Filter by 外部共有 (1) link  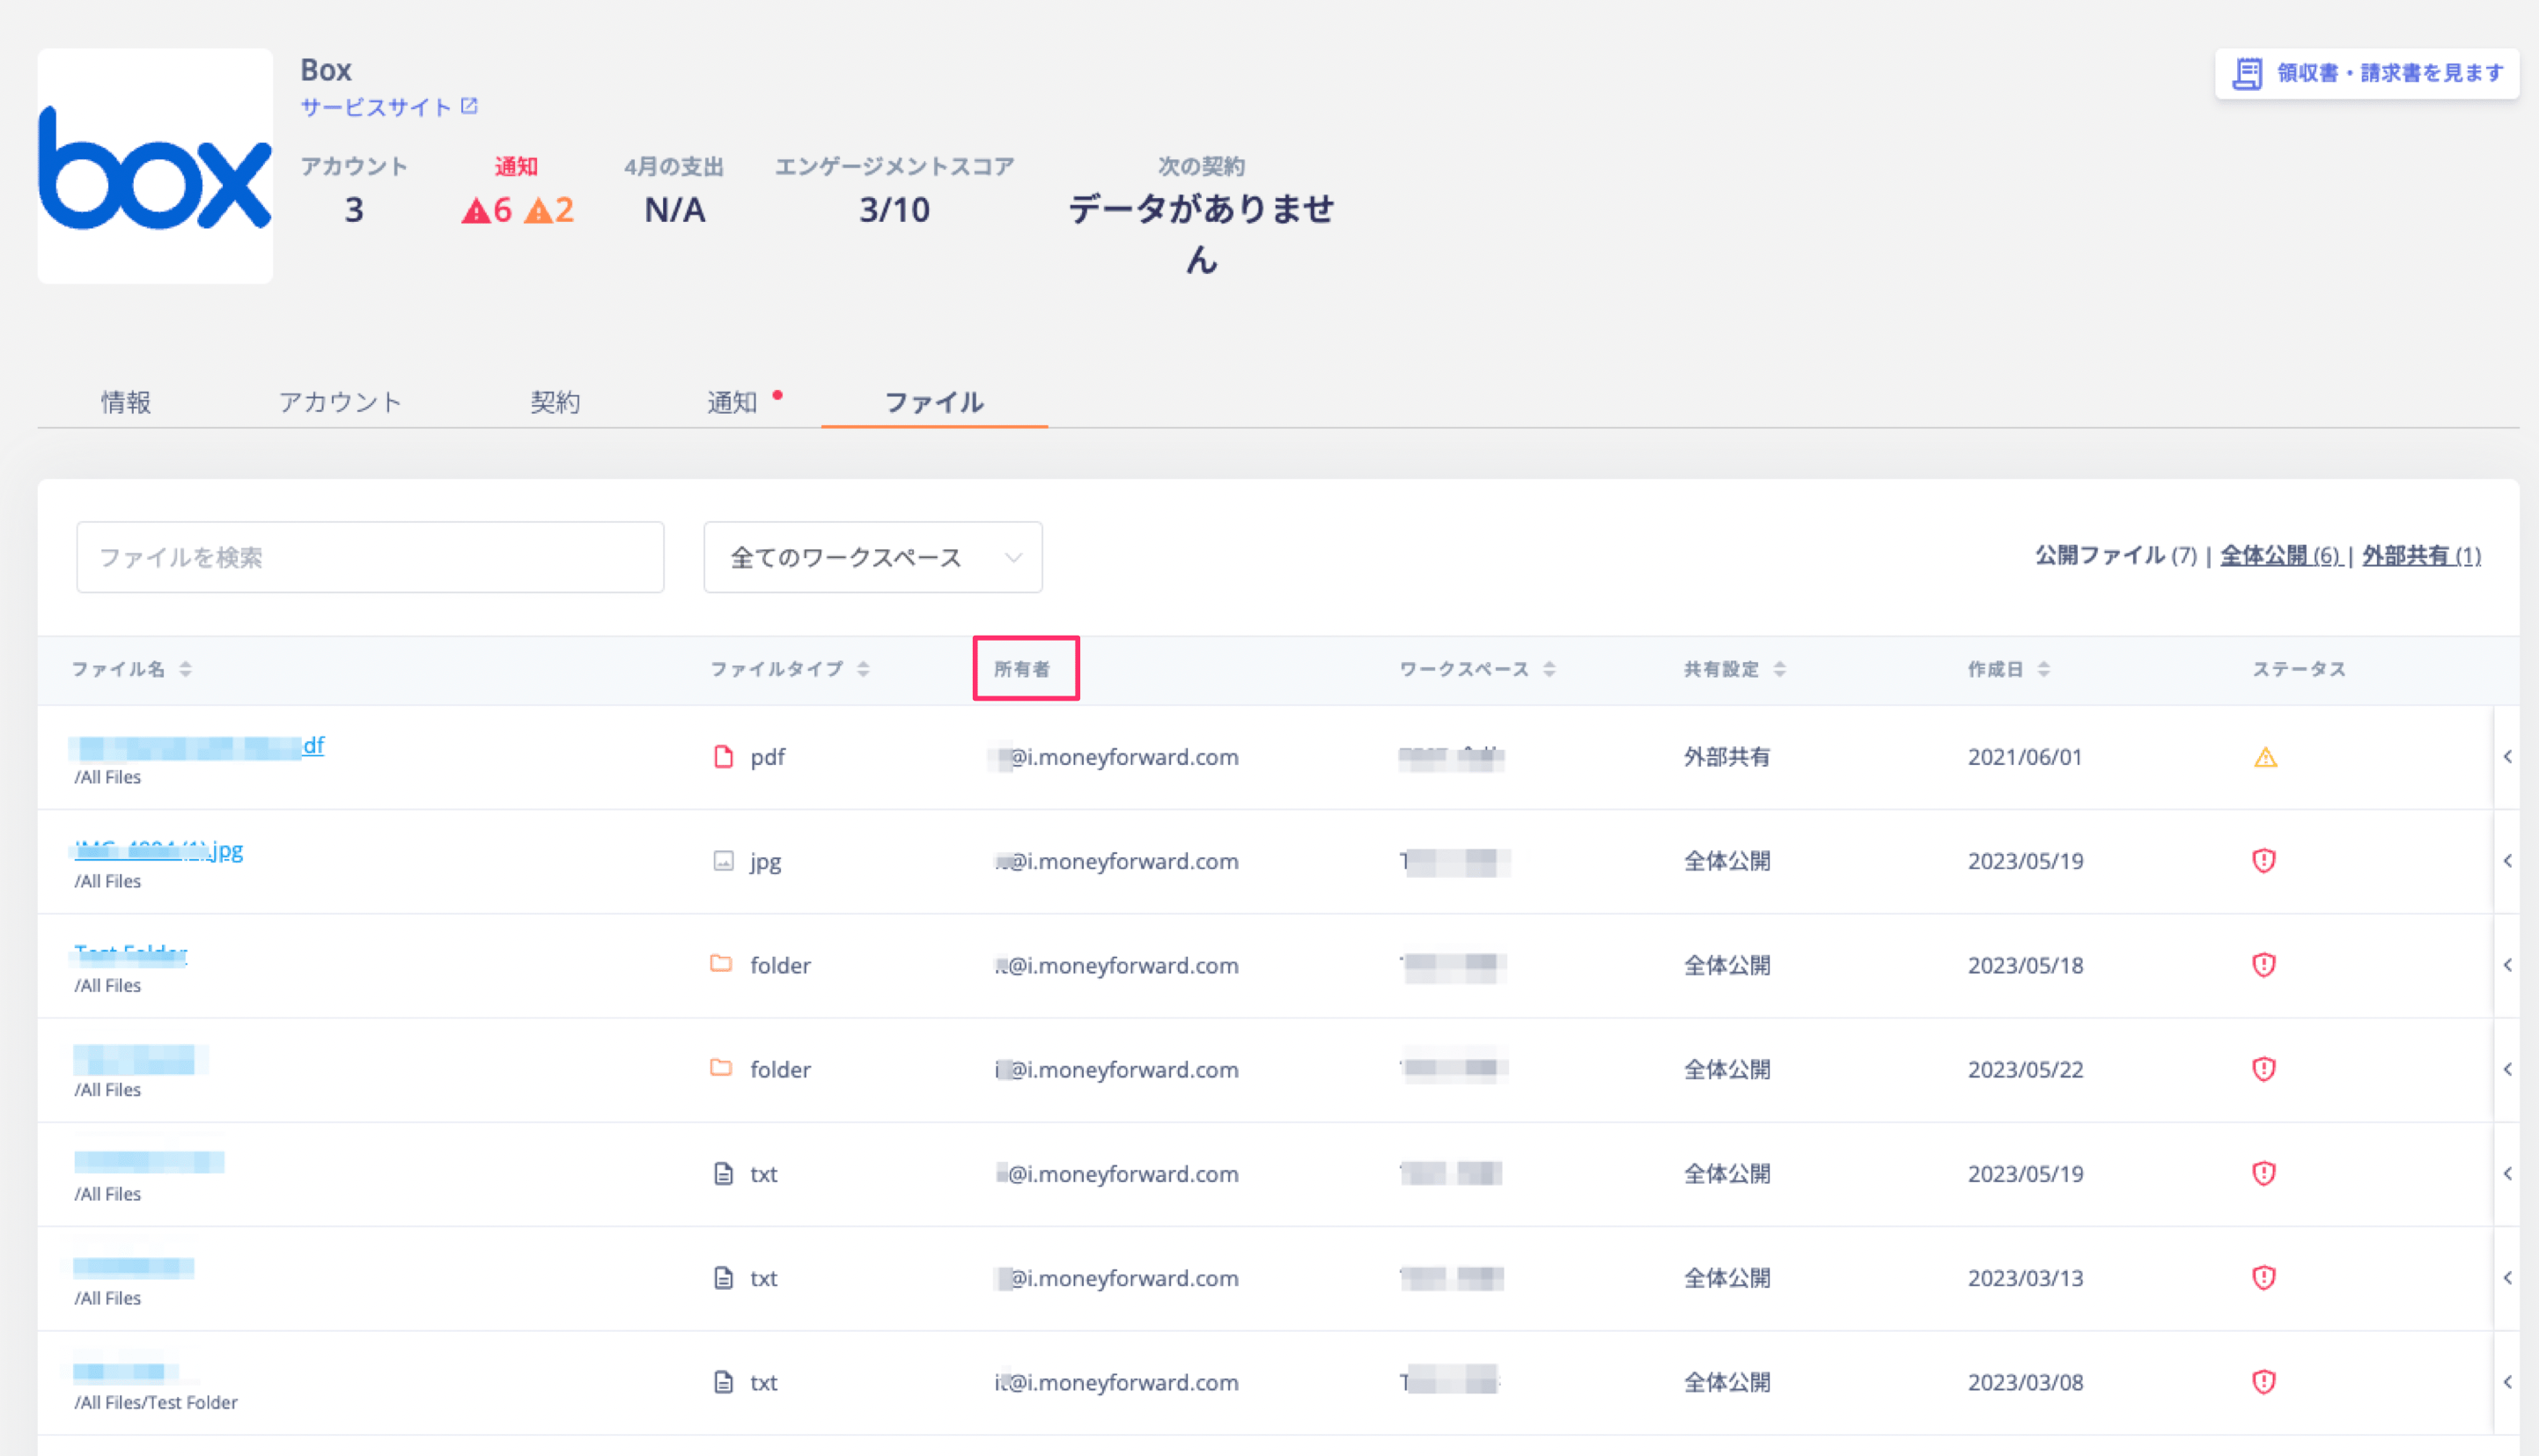click(x=2421, y=555)
